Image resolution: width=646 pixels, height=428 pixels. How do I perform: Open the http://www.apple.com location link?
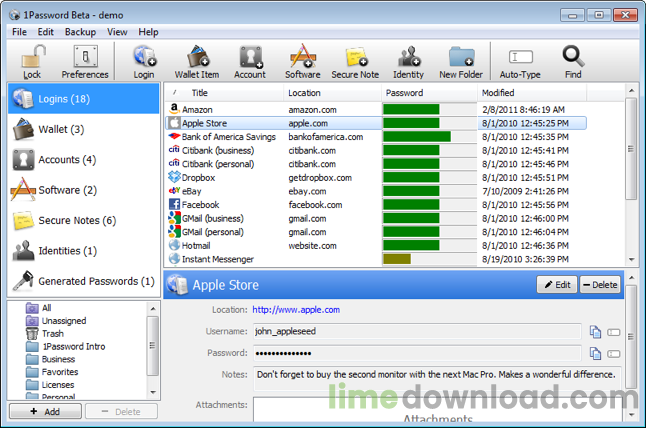295,310
